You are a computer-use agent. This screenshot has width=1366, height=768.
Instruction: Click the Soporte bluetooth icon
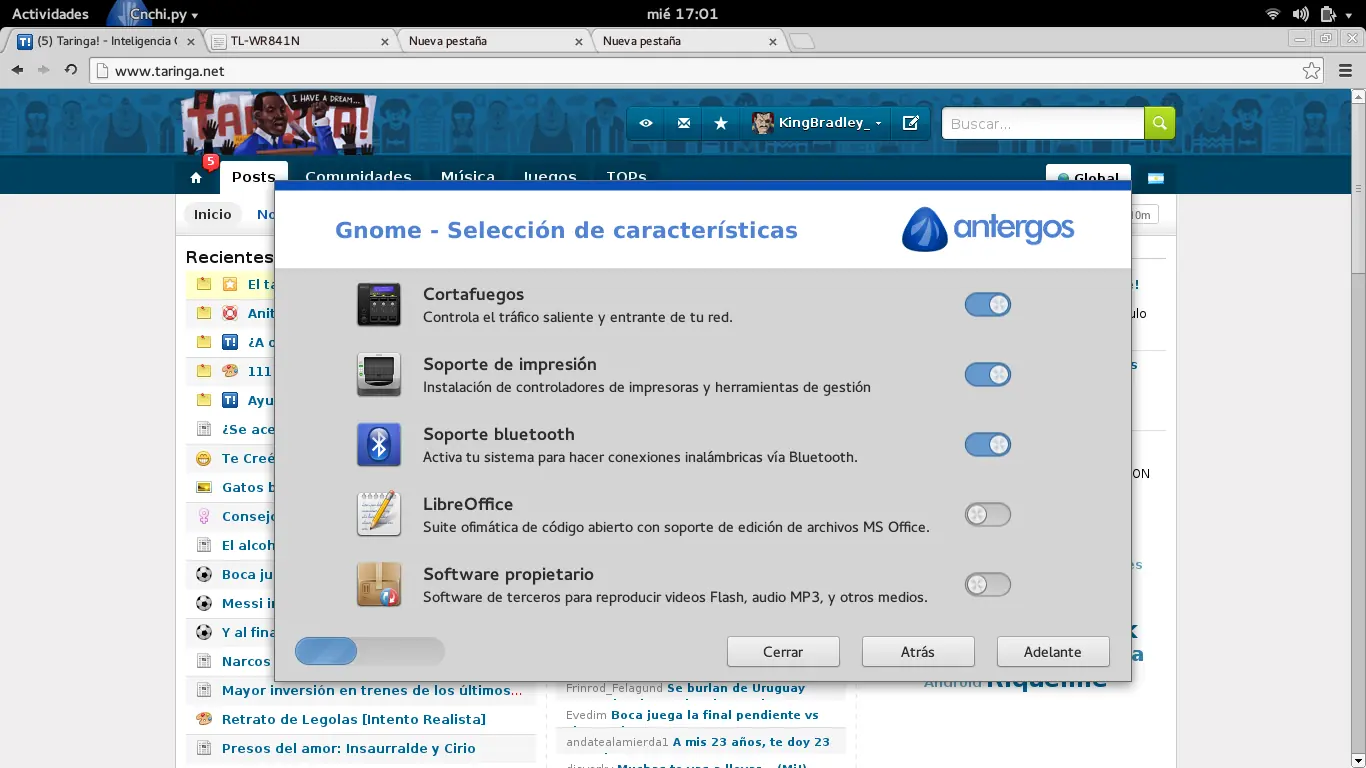pos(379,444)
